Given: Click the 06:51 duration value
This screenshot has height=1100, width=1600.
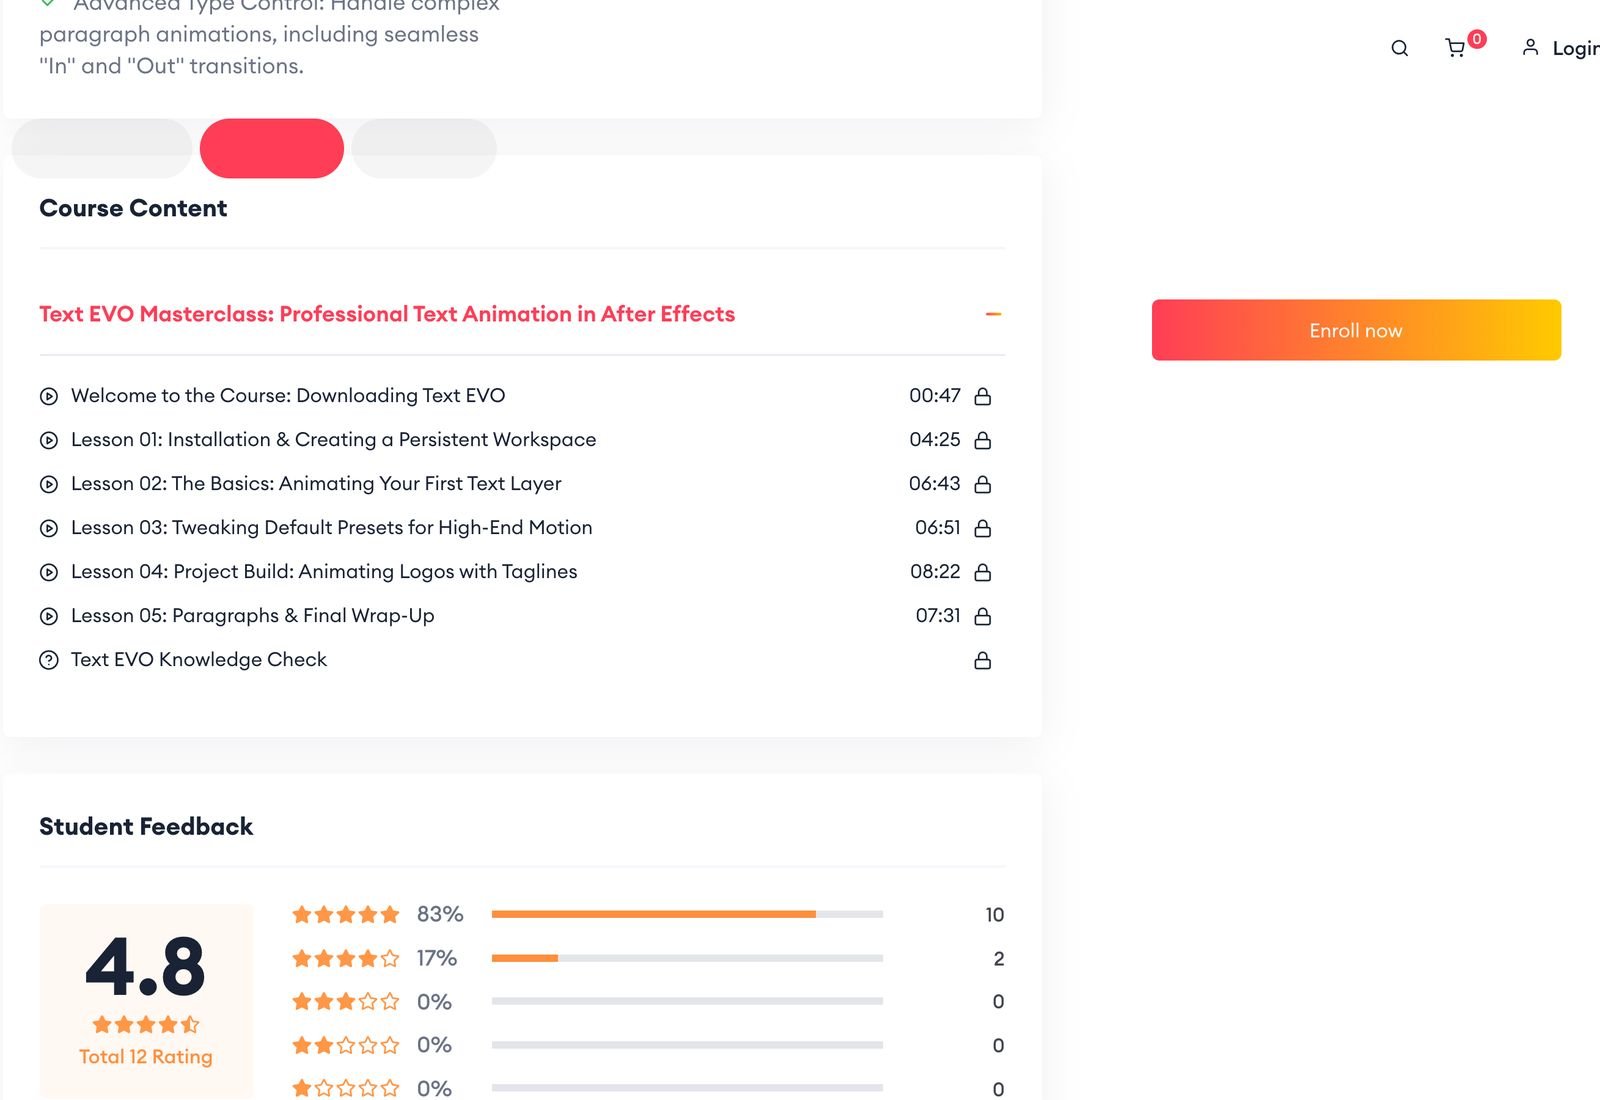Looking at the screenshot, I should (938, 527).
